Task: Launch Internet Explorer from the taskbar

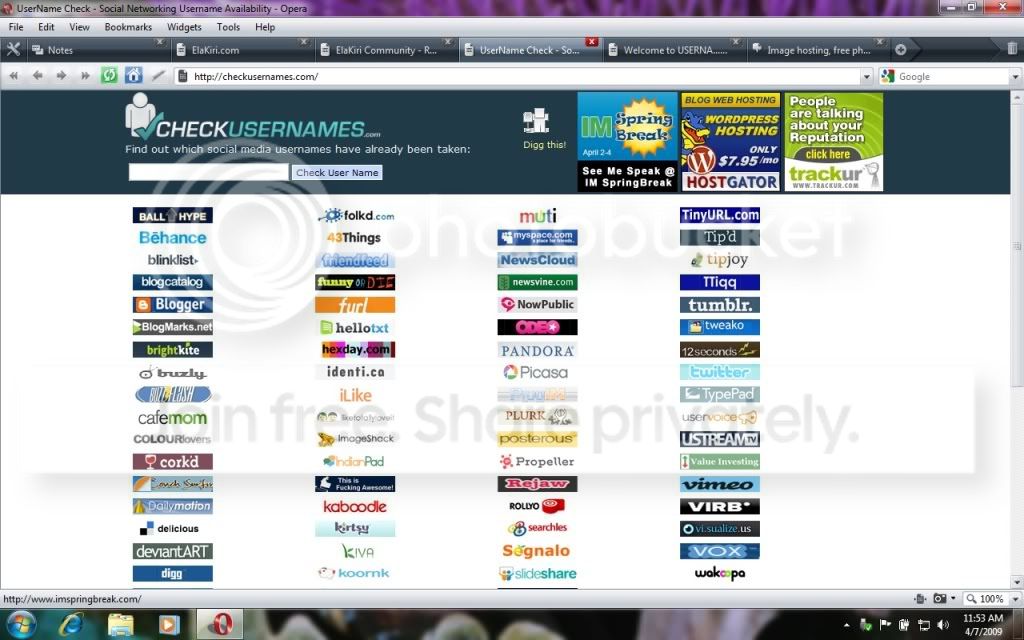Action: 71,625
